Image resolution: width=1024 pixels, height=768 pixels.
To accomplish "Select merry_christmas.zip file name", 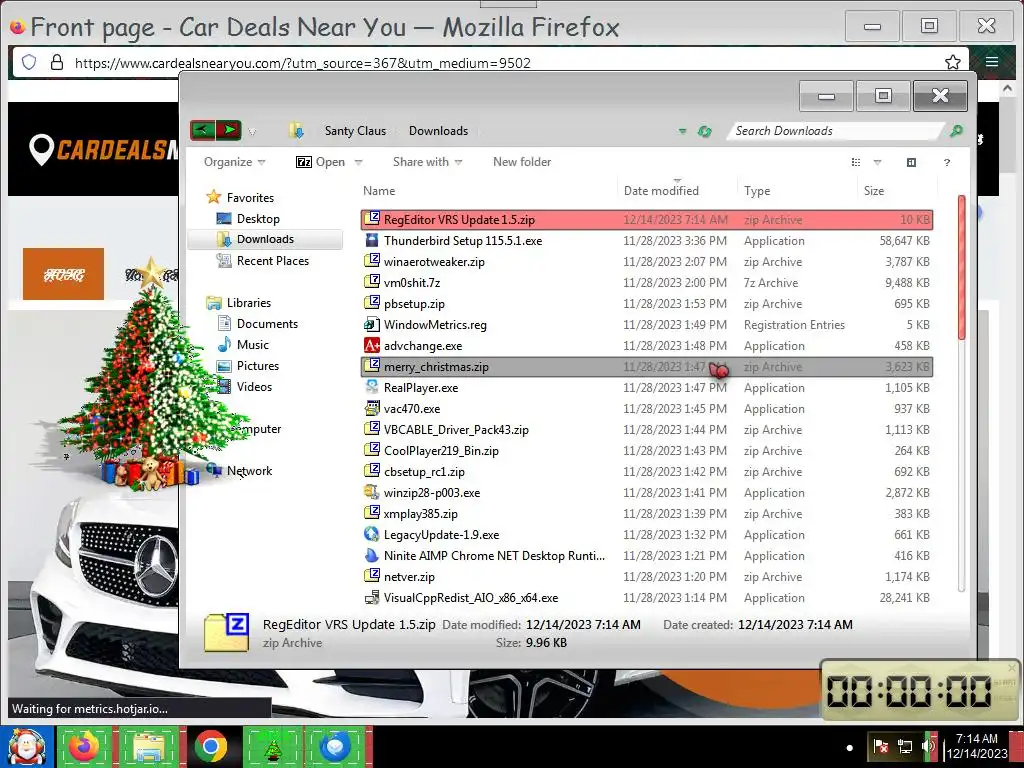I will point(436,367).
